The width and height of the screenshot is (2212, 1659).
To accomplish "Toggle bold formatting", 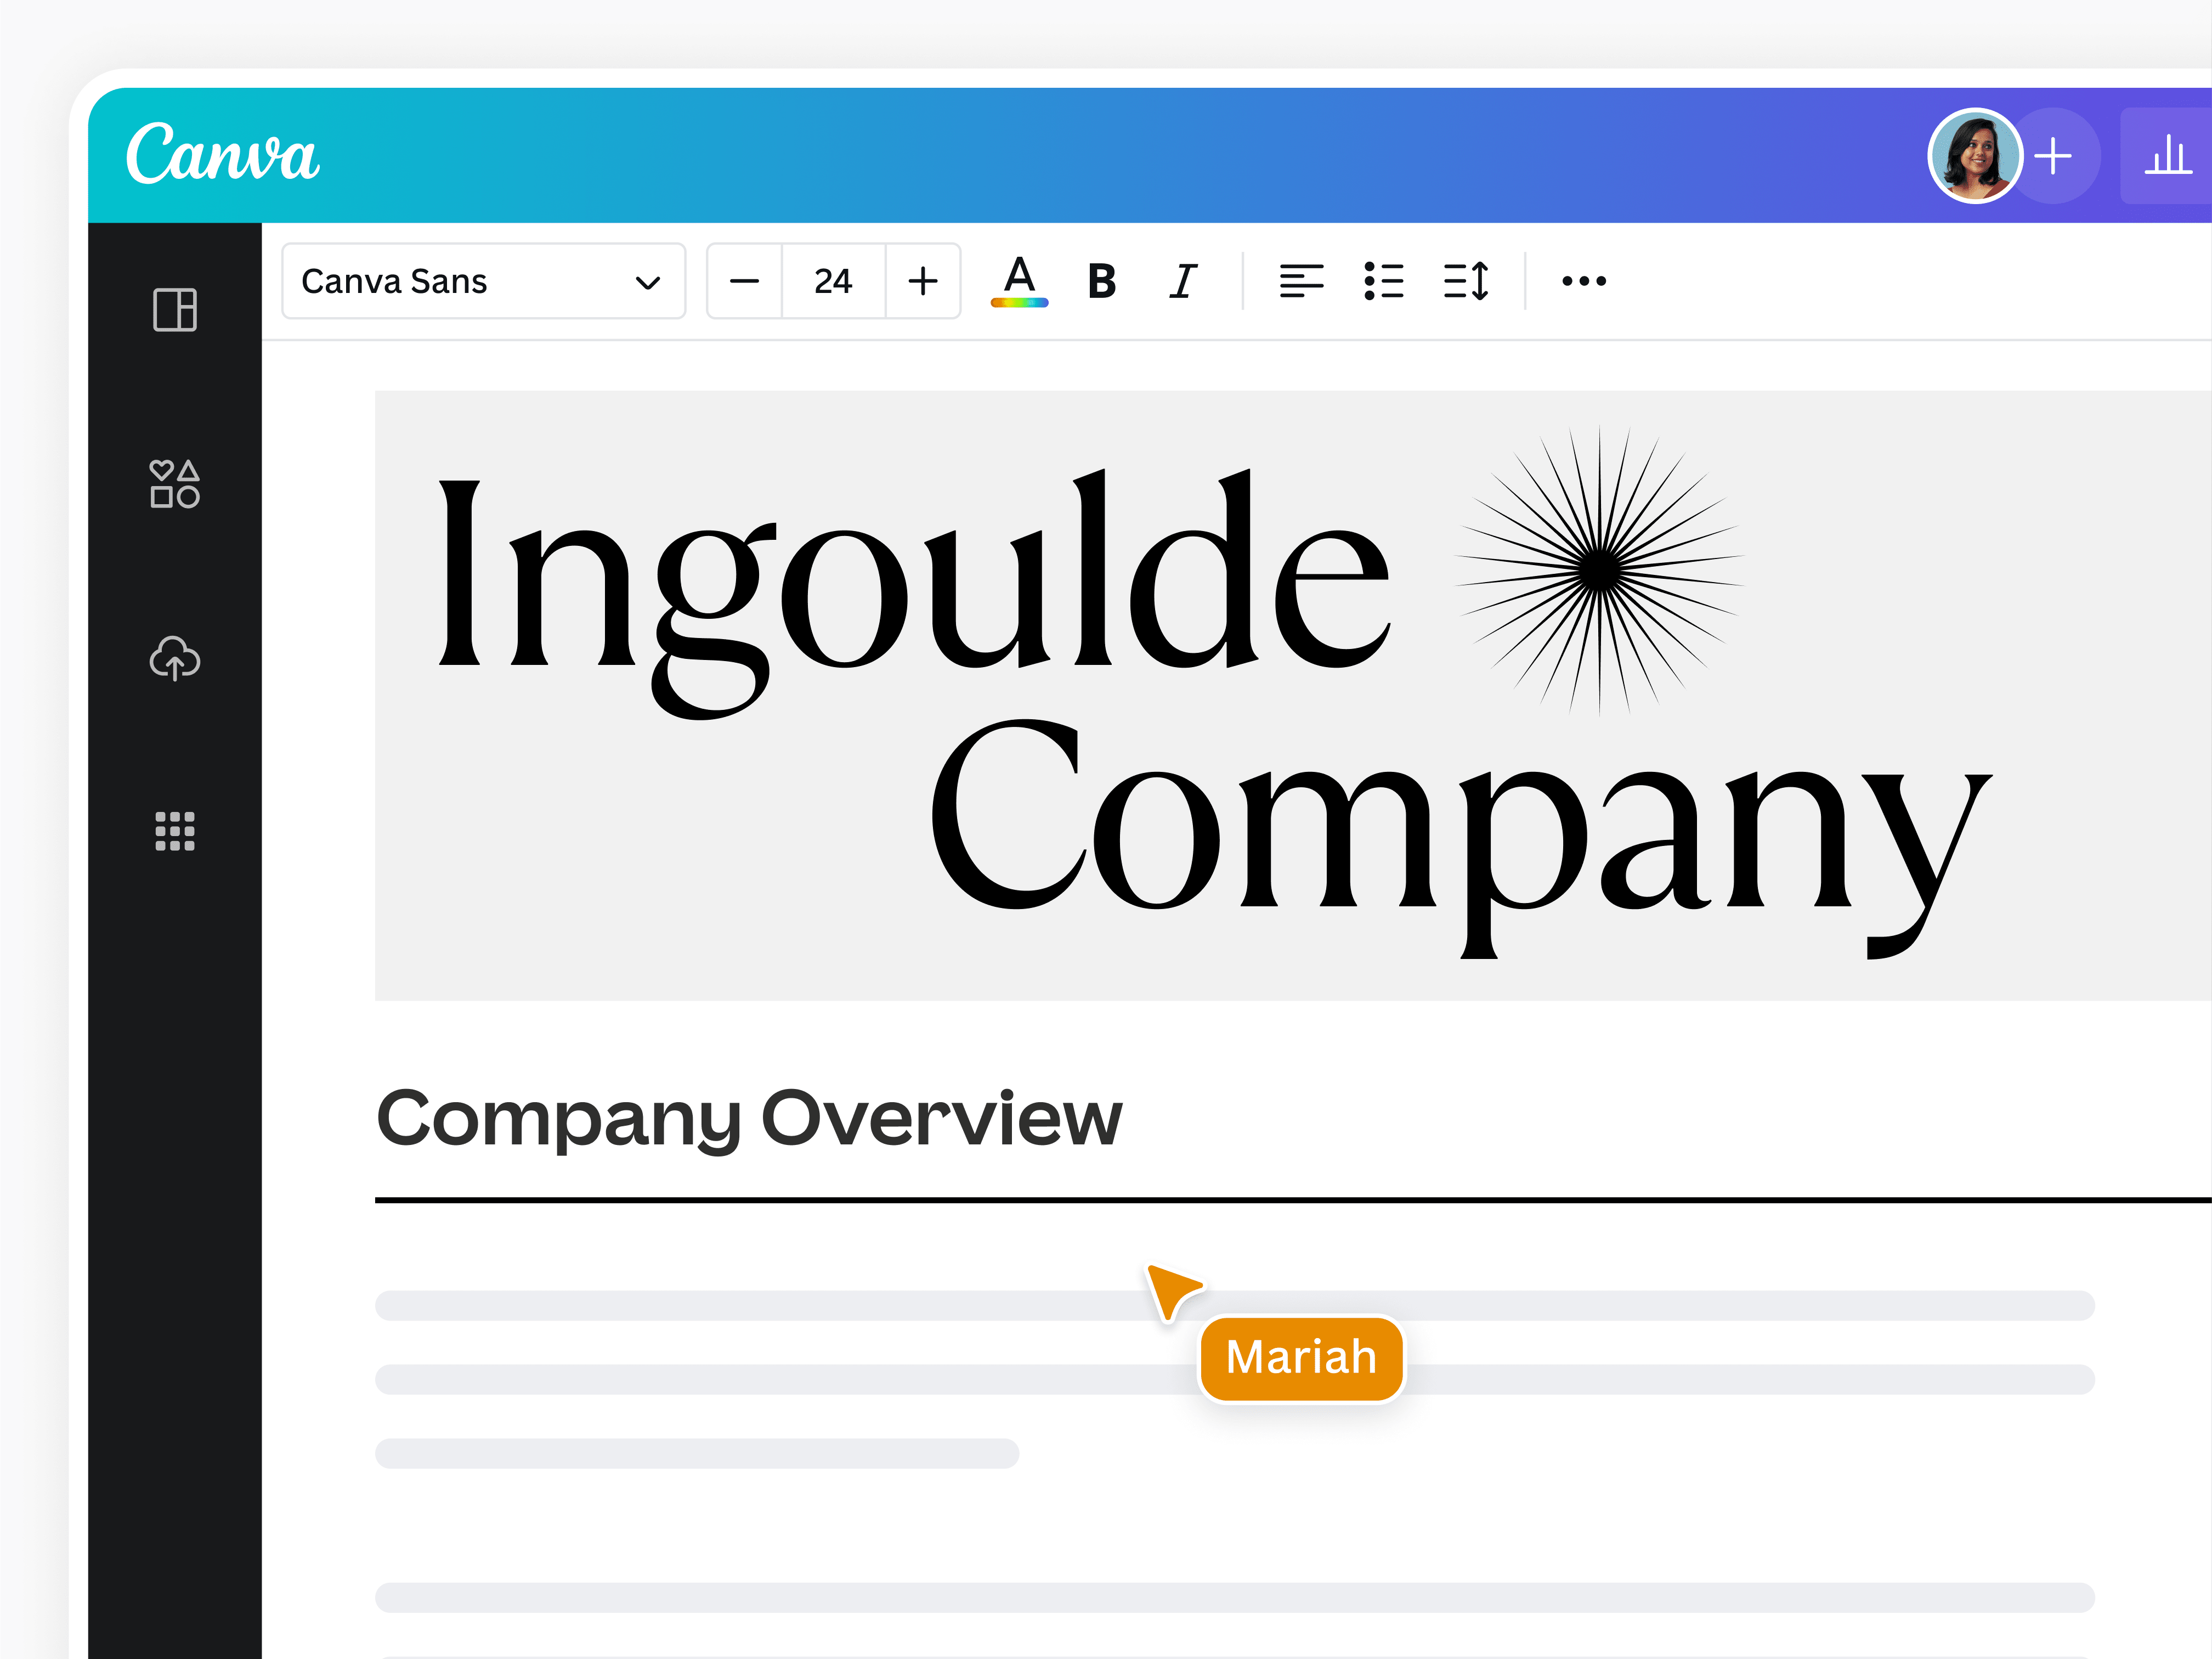I will click(x=1100, y=281).
